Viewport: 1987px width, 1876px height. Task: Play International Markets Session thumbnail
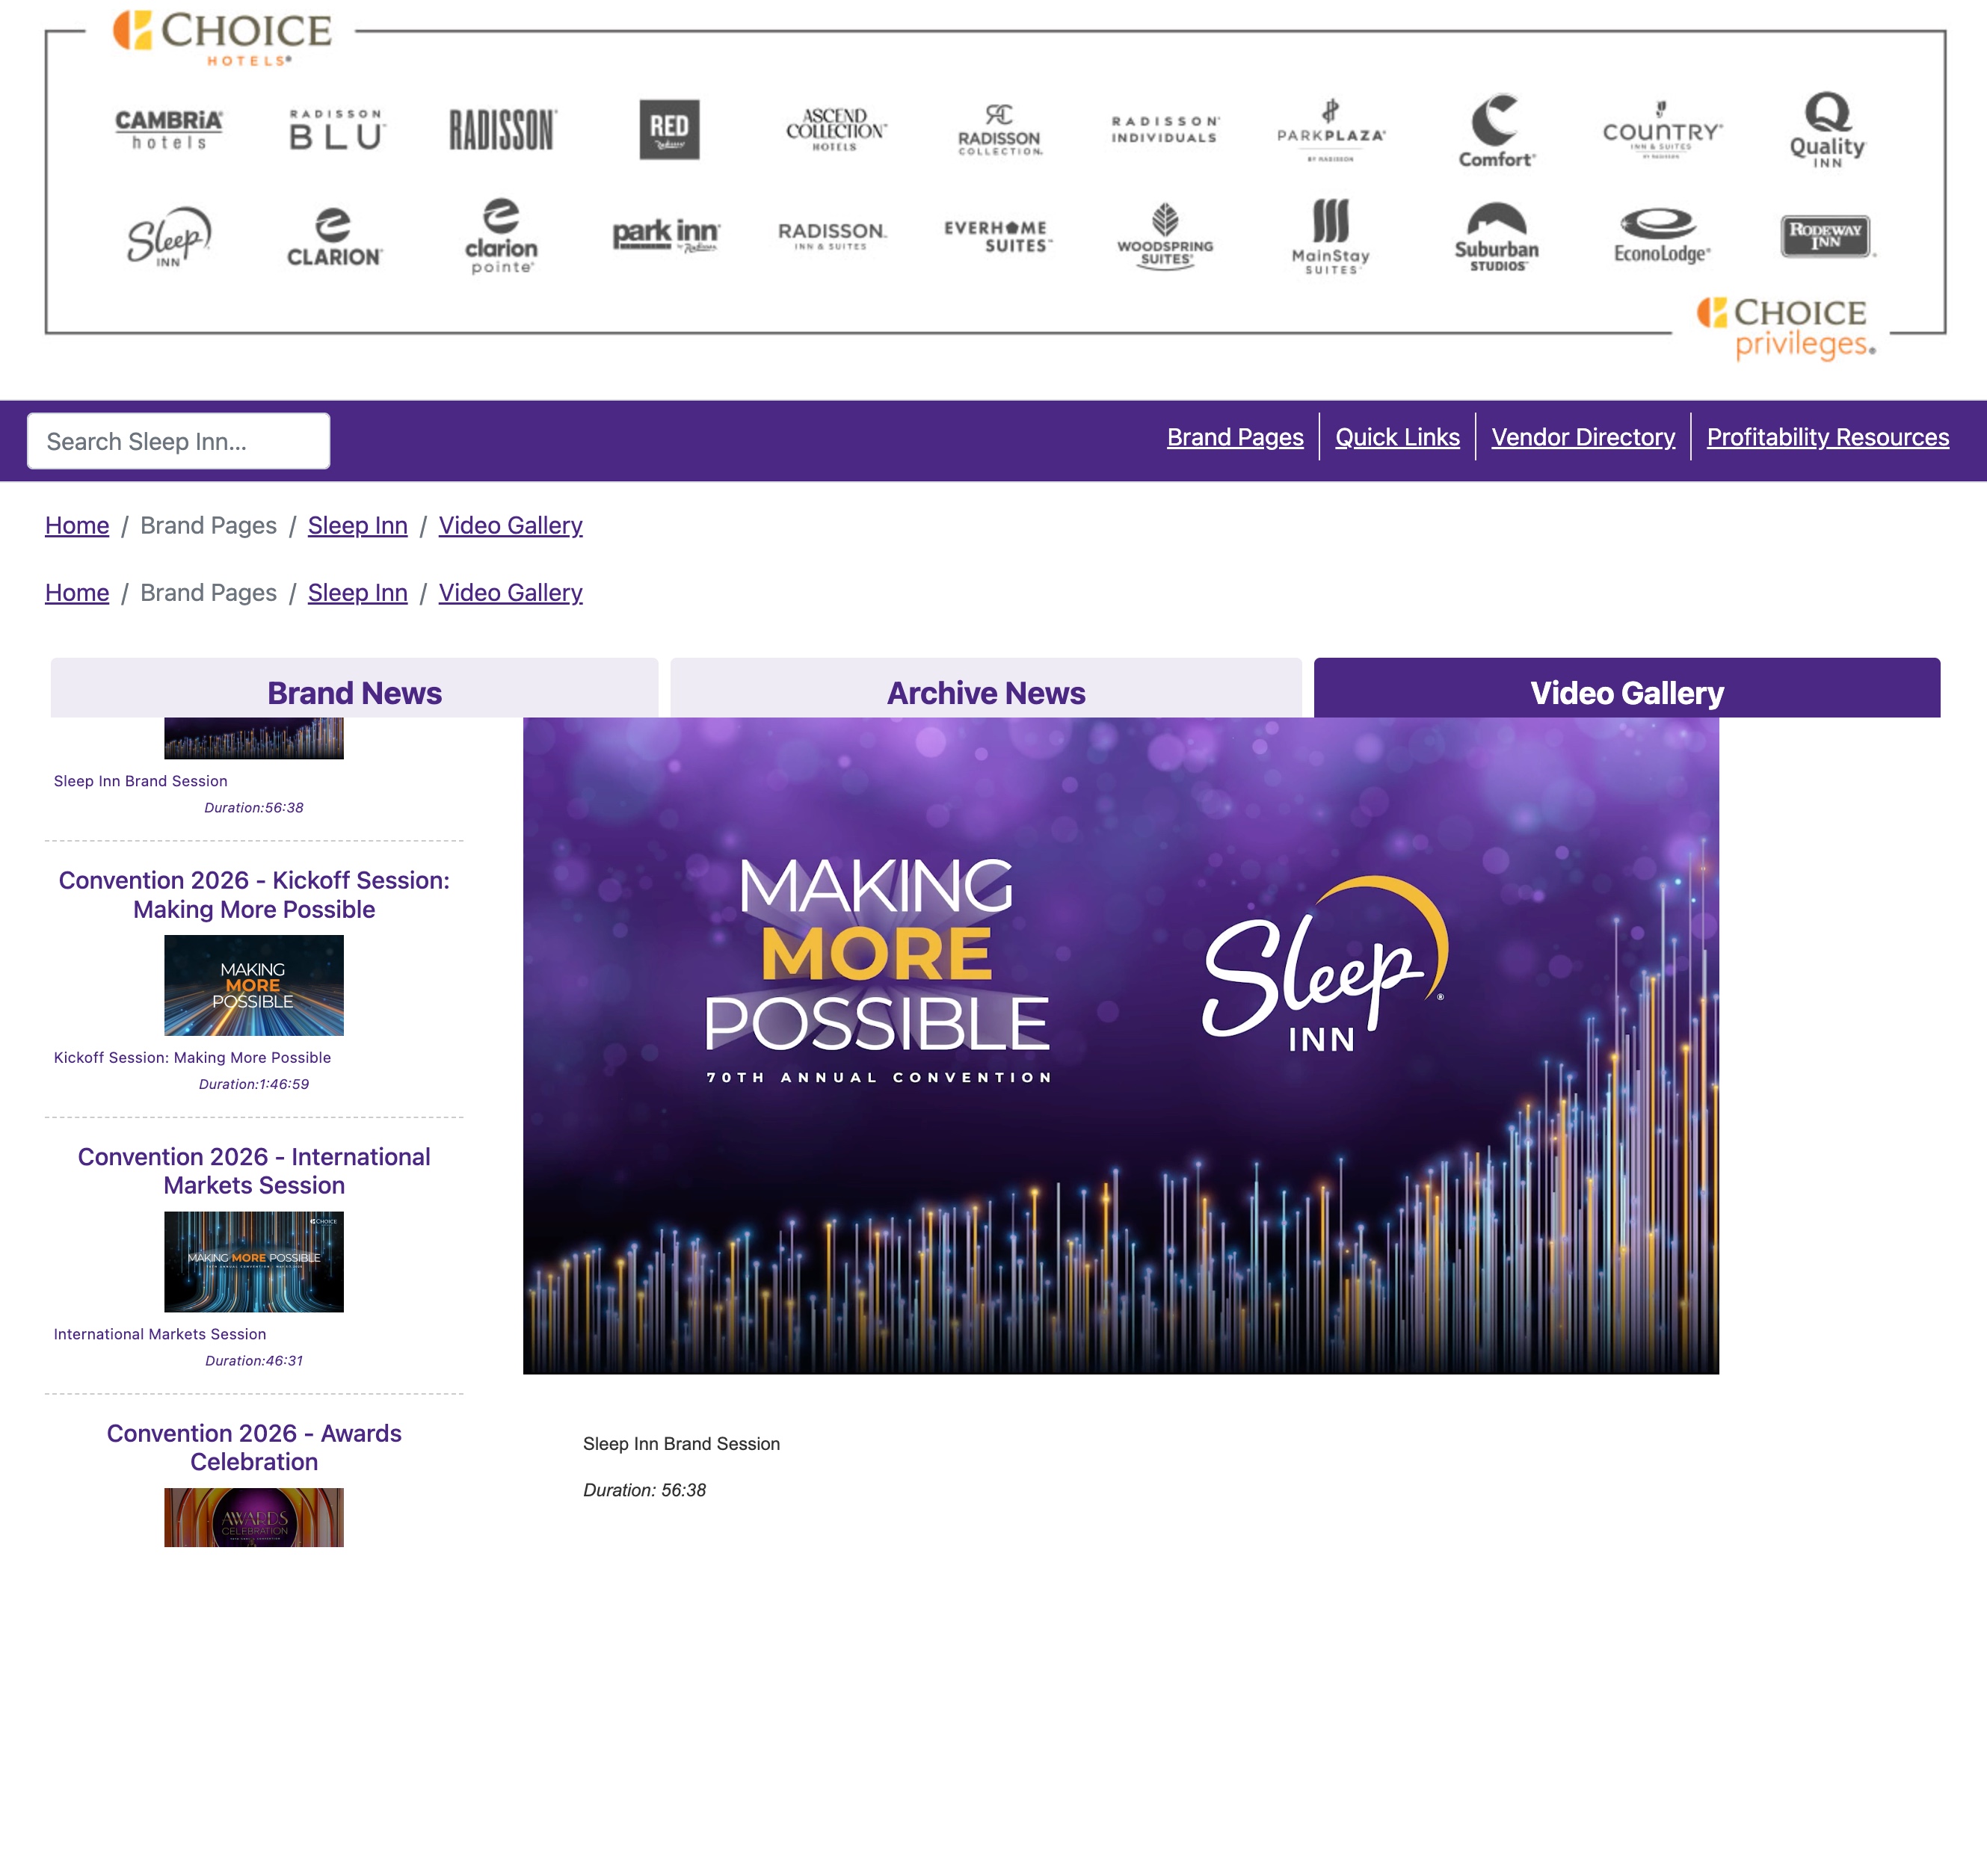254,1262
